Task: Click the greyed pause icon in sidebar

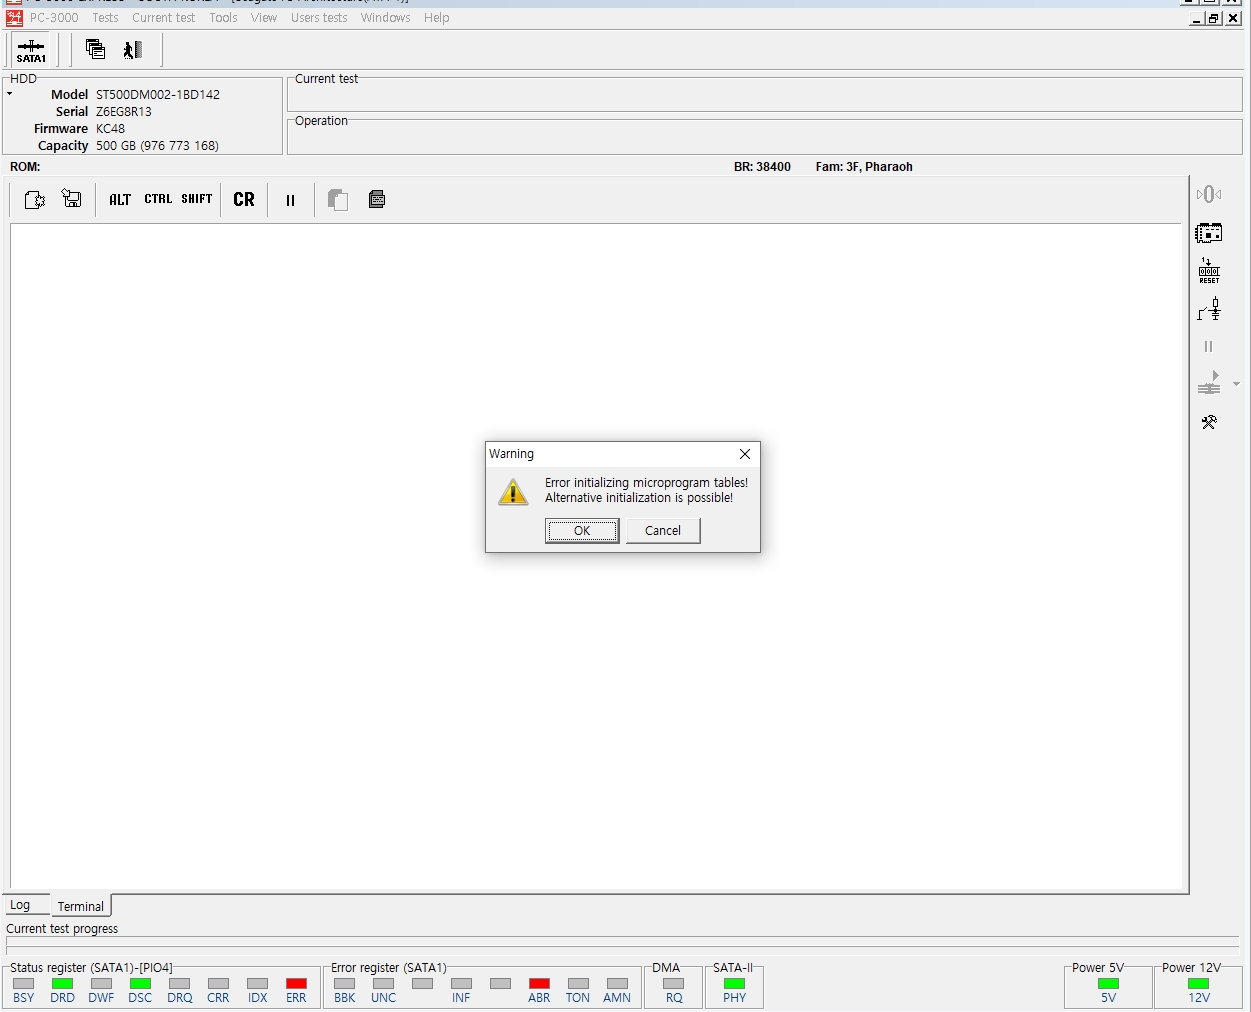Action: pyautogui.click(x=1208, y=346)
